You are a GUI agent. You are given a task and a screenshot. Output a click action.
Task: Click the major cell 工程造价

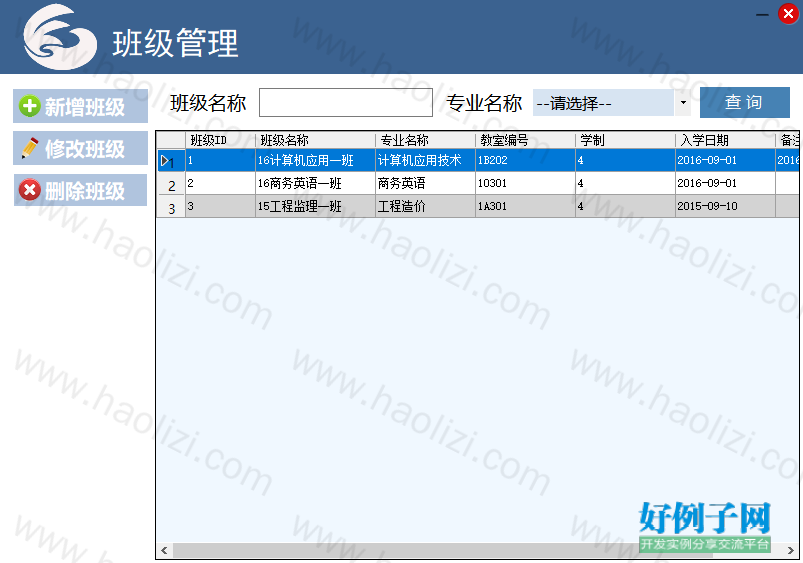point(425,206)
